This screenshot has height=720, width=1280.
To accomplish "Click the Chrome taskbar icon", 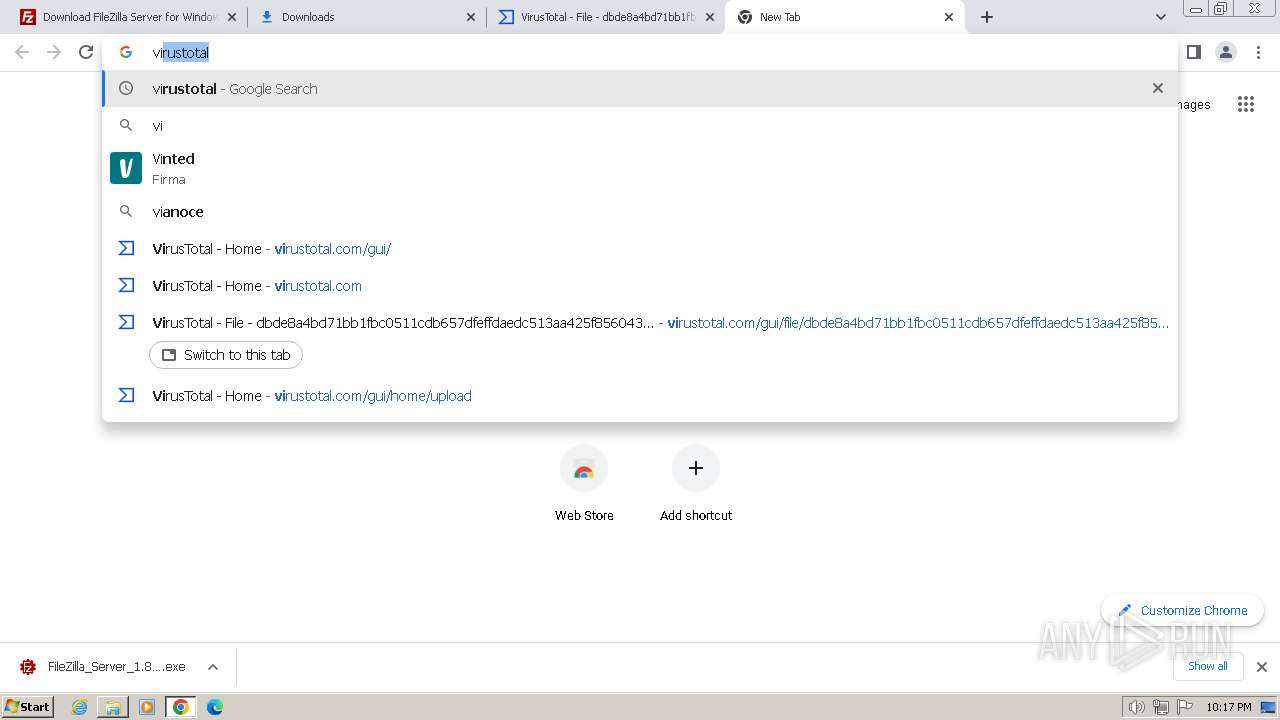I will click(x=180, y=707).
